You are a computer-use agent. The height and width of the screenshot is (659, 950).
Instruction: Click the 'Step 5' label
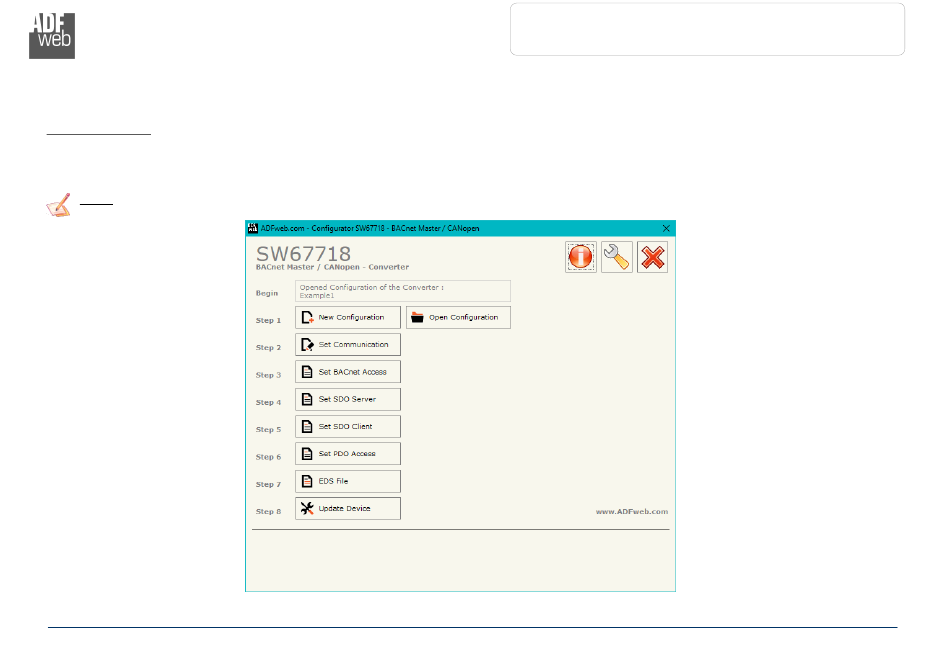click(x=268, y=429)
